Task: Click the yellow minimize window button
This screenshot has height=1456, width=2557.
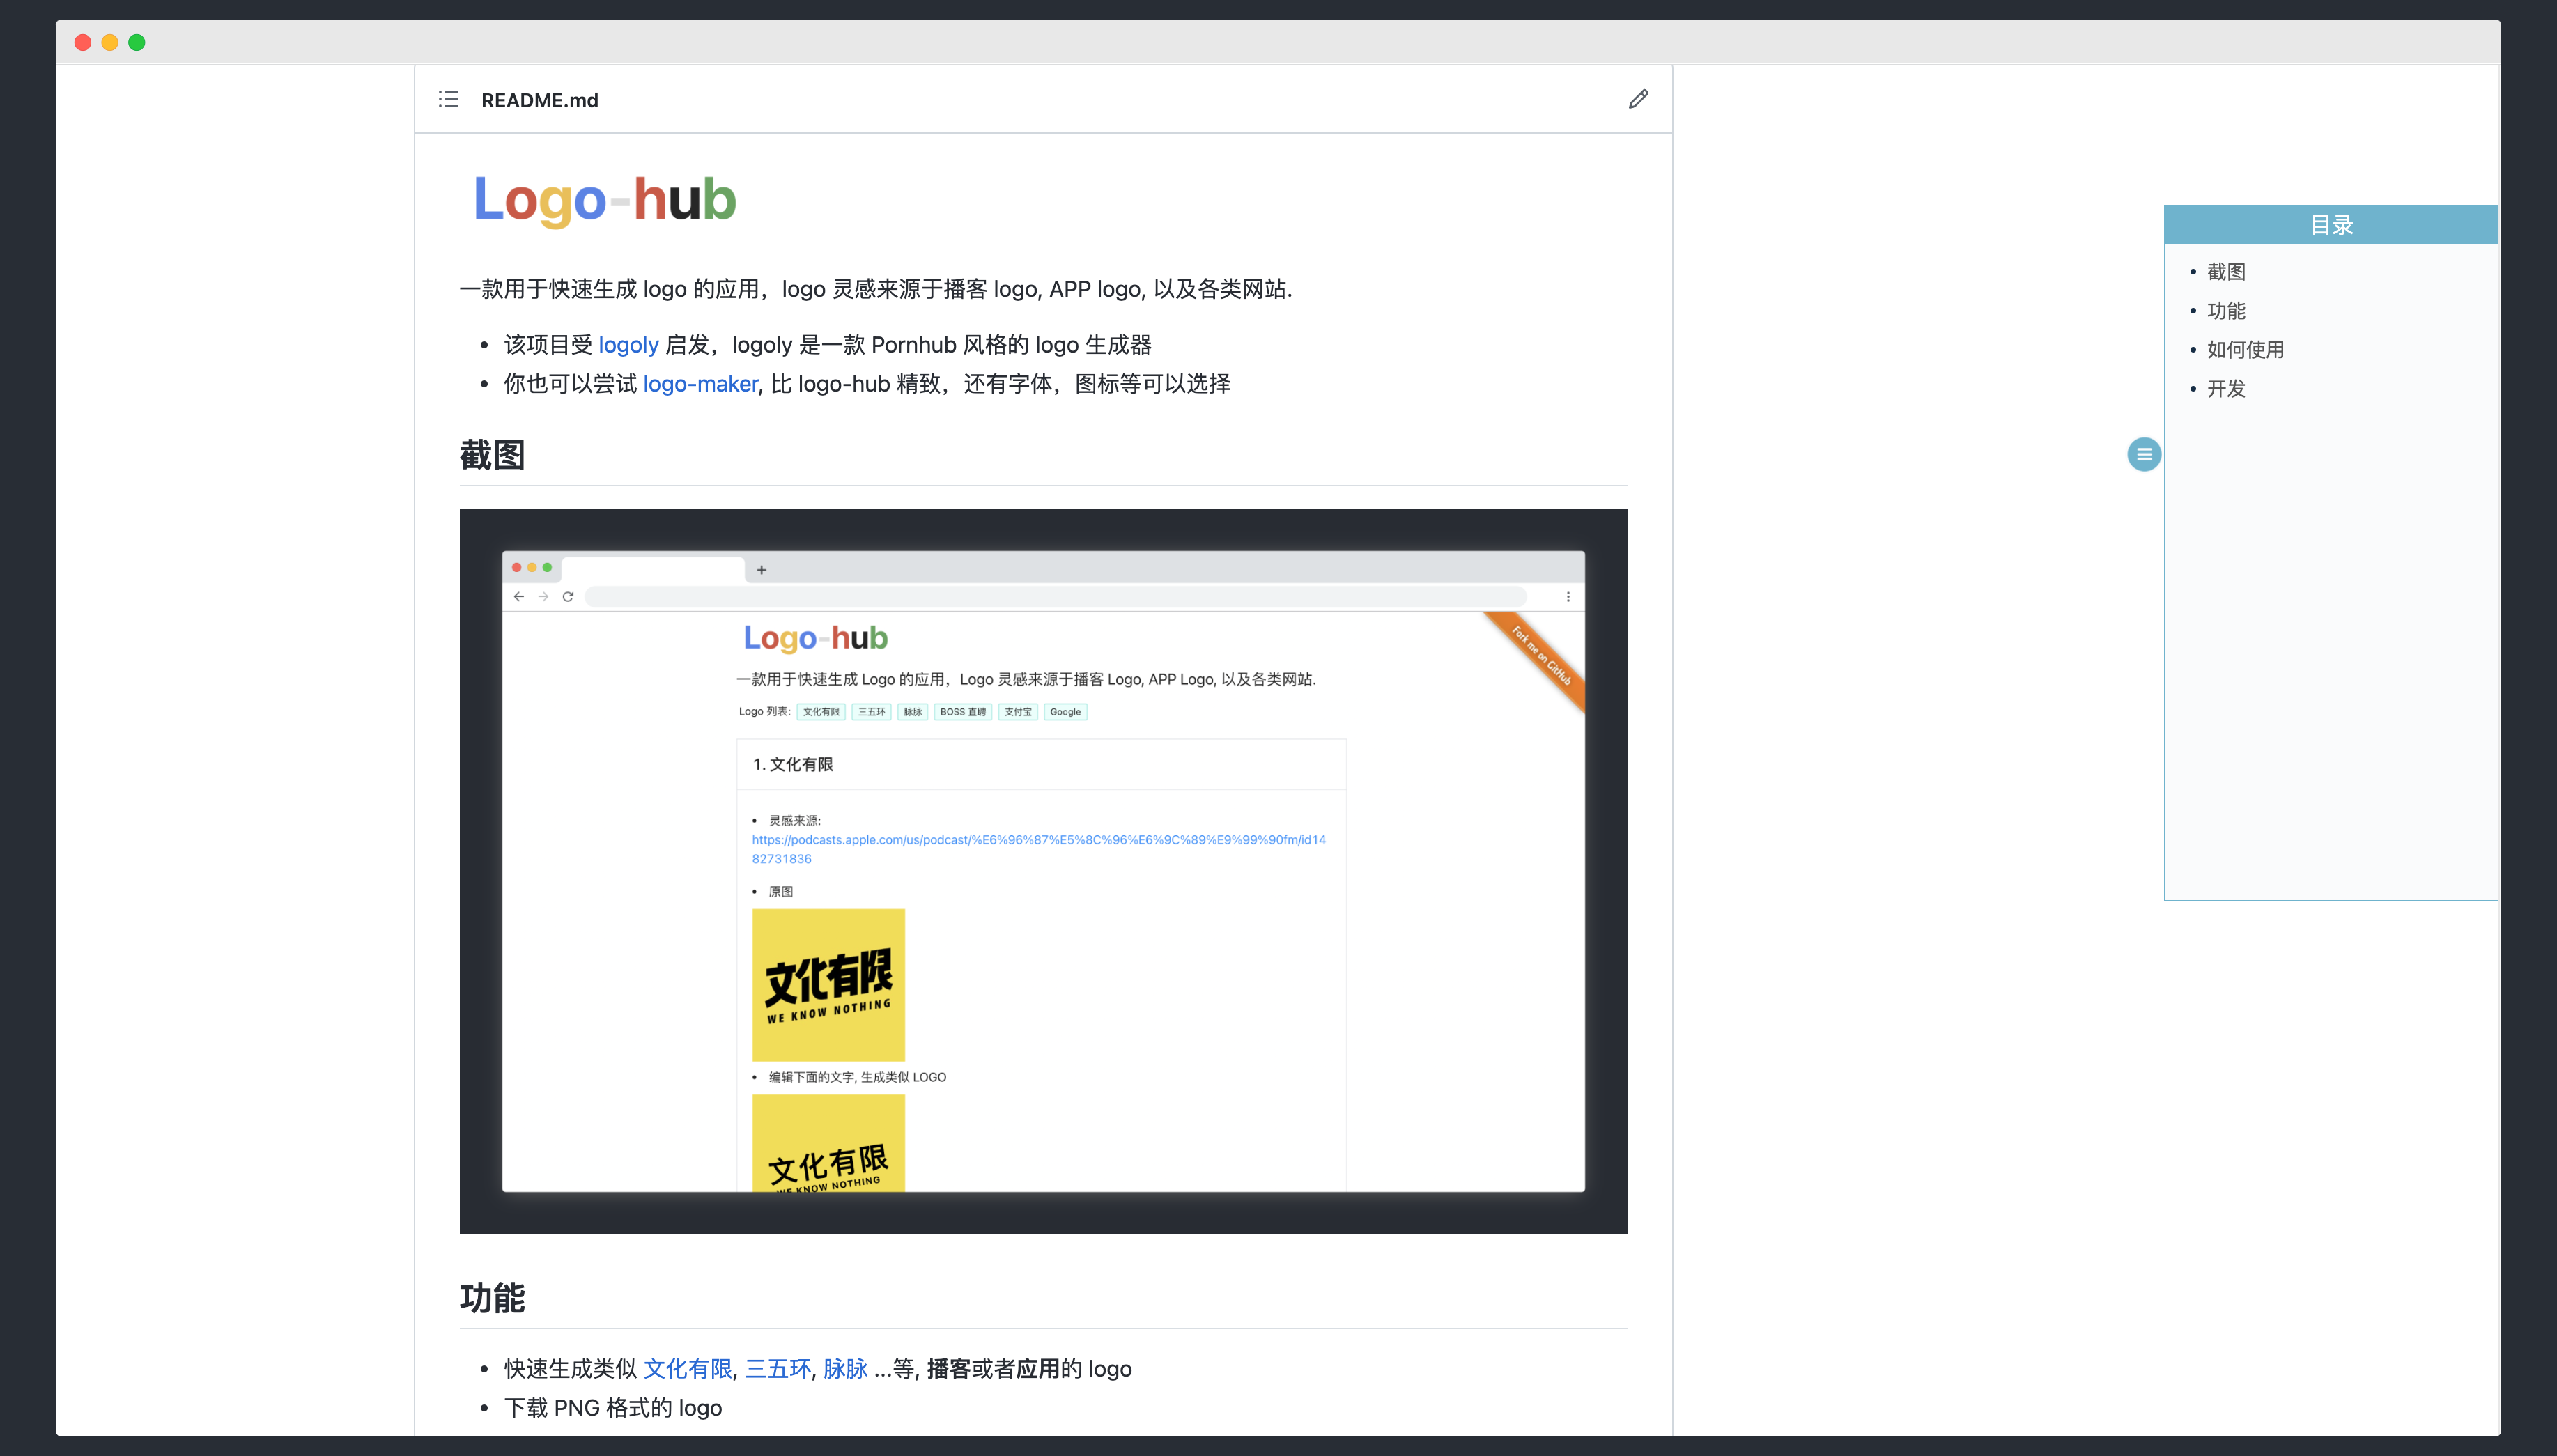Action: click(x=110, y=42)
